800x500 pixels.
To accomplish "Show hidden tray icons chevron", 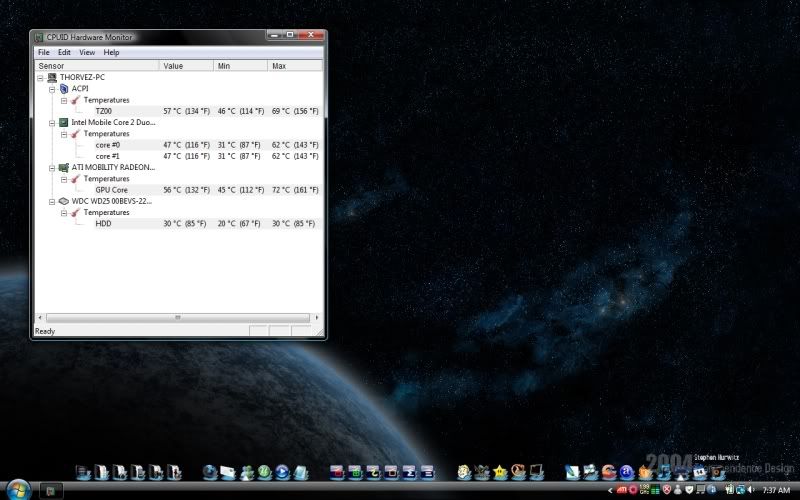I will 610,490.
